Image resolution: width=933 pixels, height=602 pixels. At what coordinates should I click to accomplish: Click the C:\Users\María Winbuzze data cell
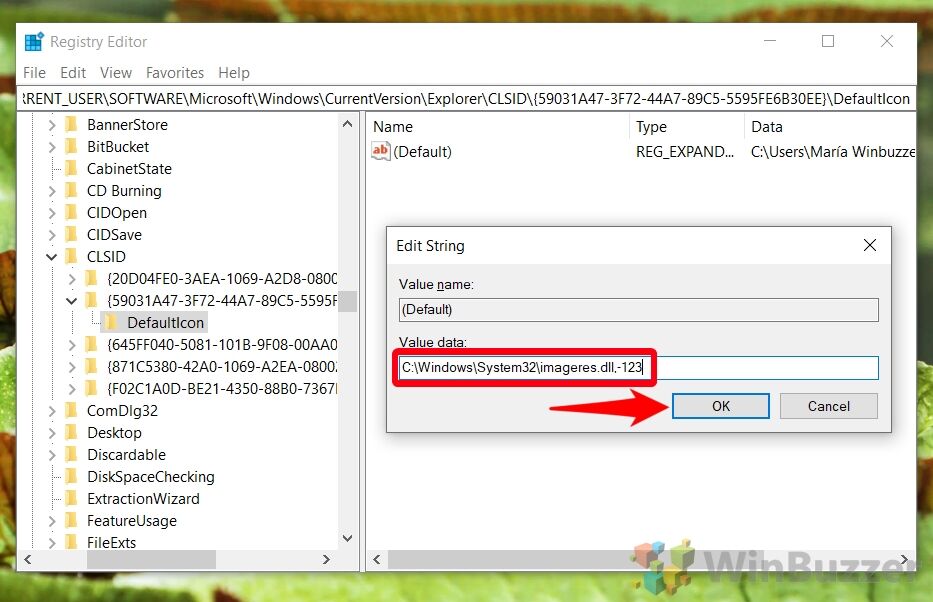(x=833, y=152)
